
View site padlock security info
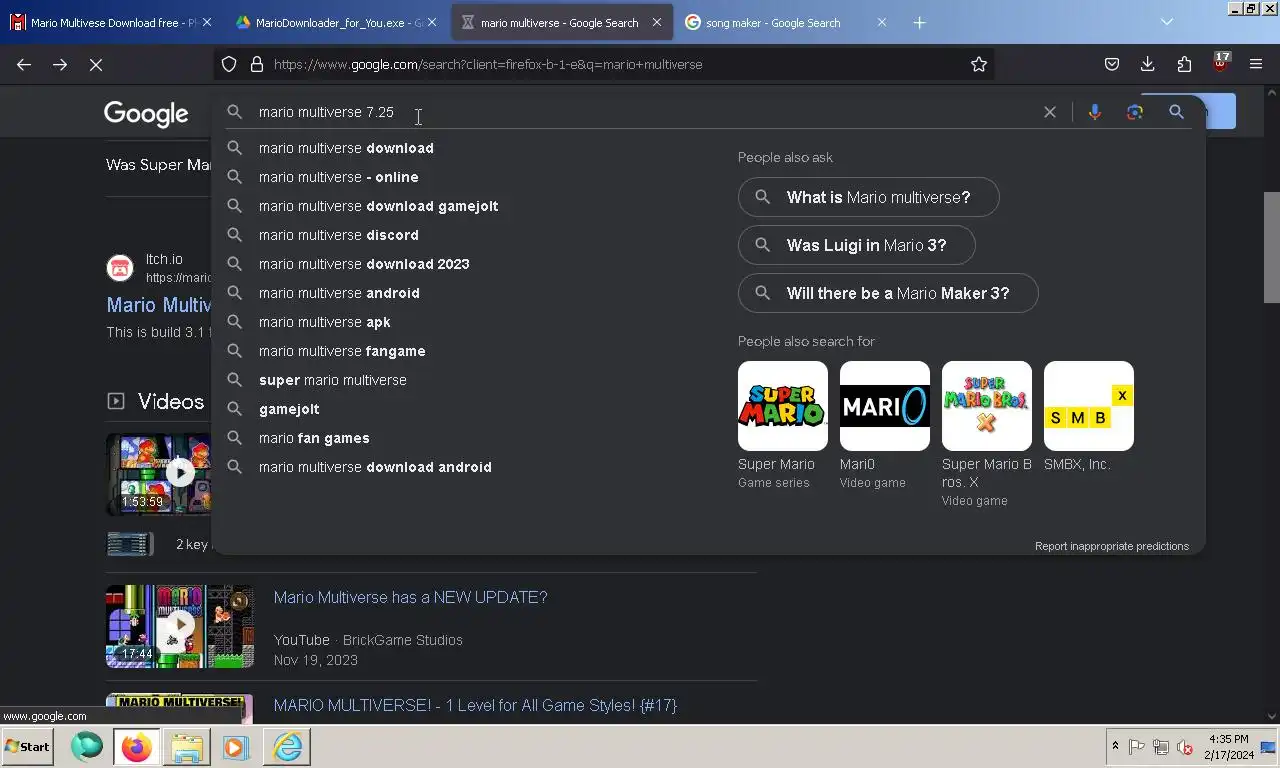[x=257, y=64]
